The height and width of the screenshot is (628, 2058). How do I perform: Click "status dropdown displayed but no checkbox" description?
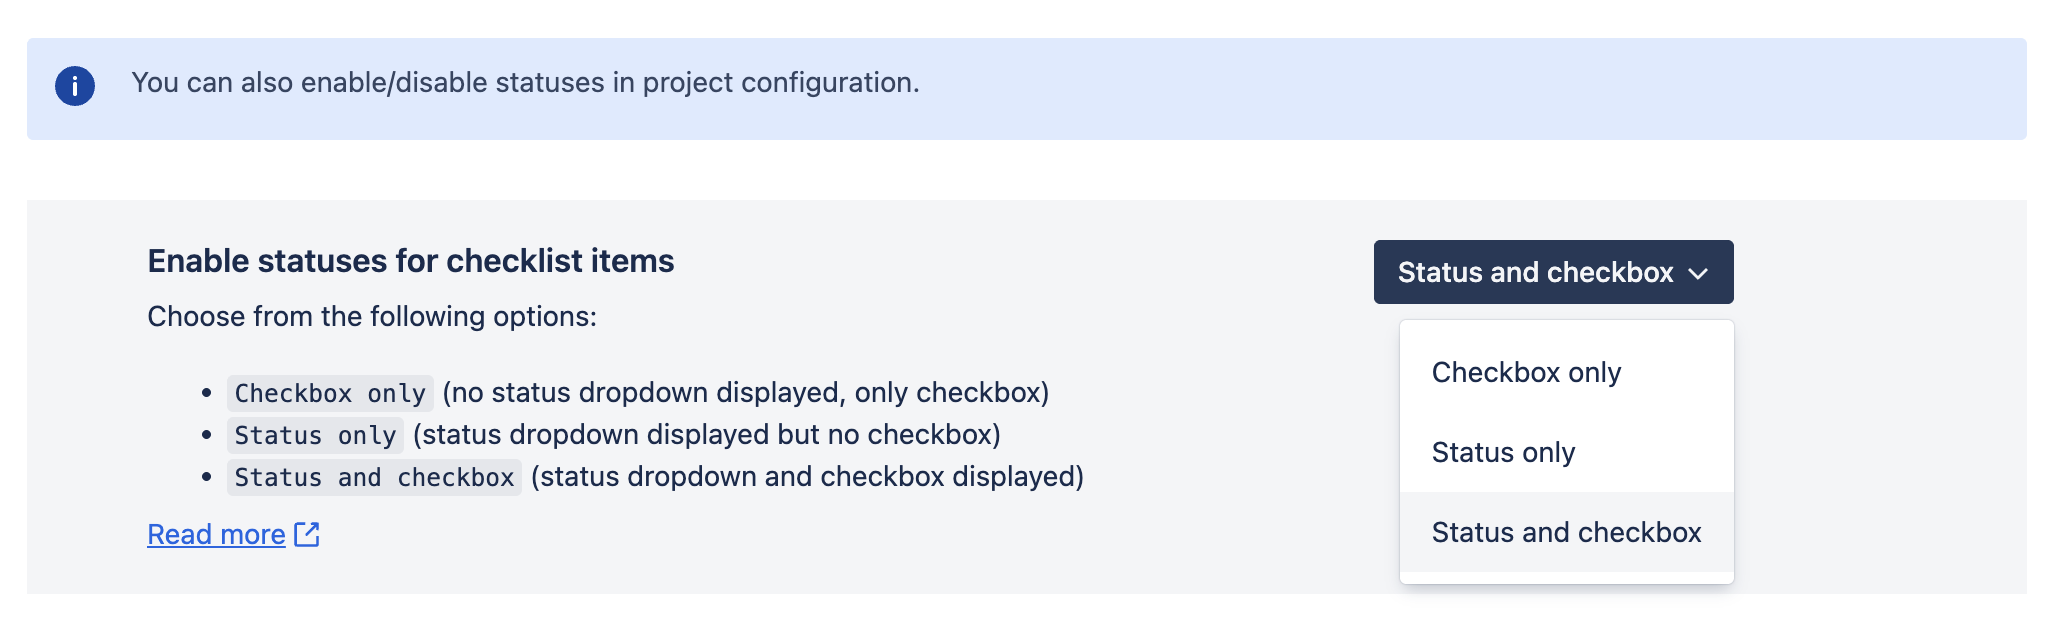707,434
